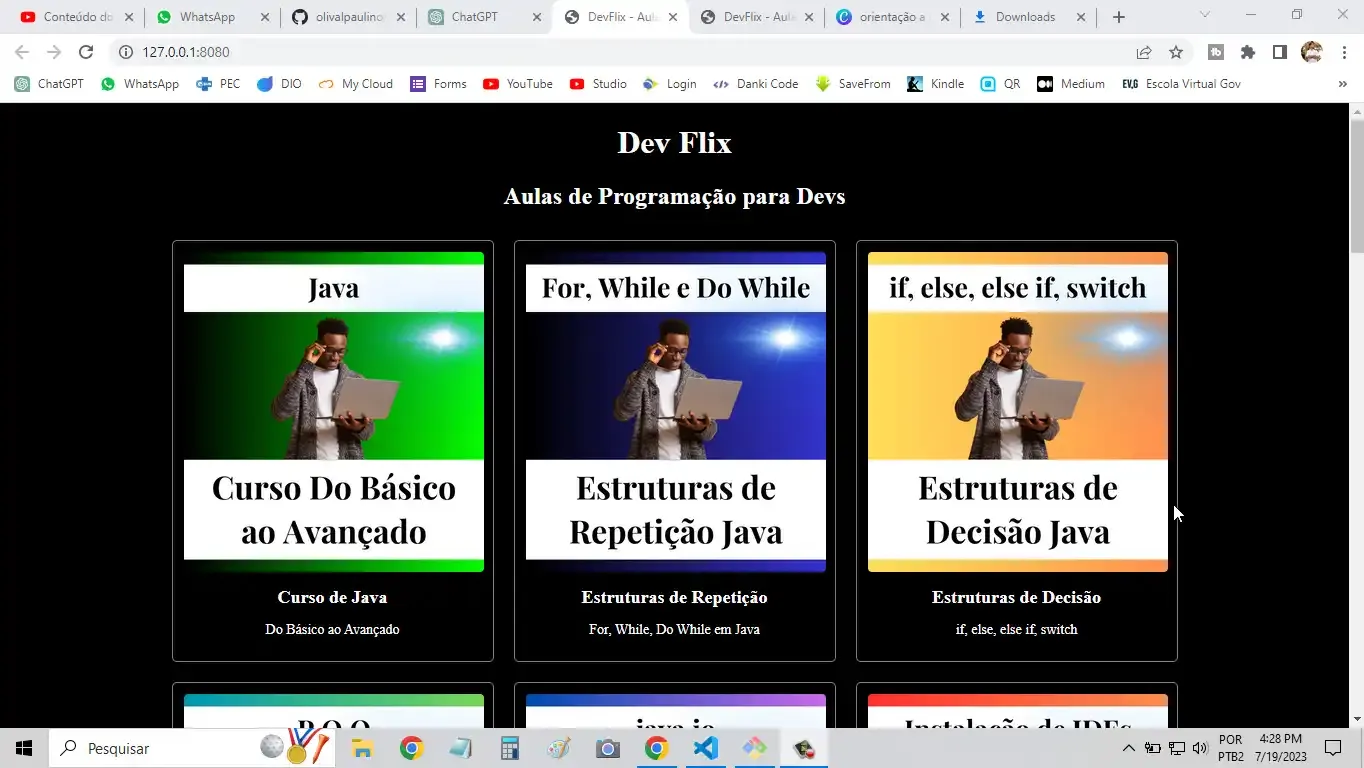Open the Studio bookmark

(598, 84)
